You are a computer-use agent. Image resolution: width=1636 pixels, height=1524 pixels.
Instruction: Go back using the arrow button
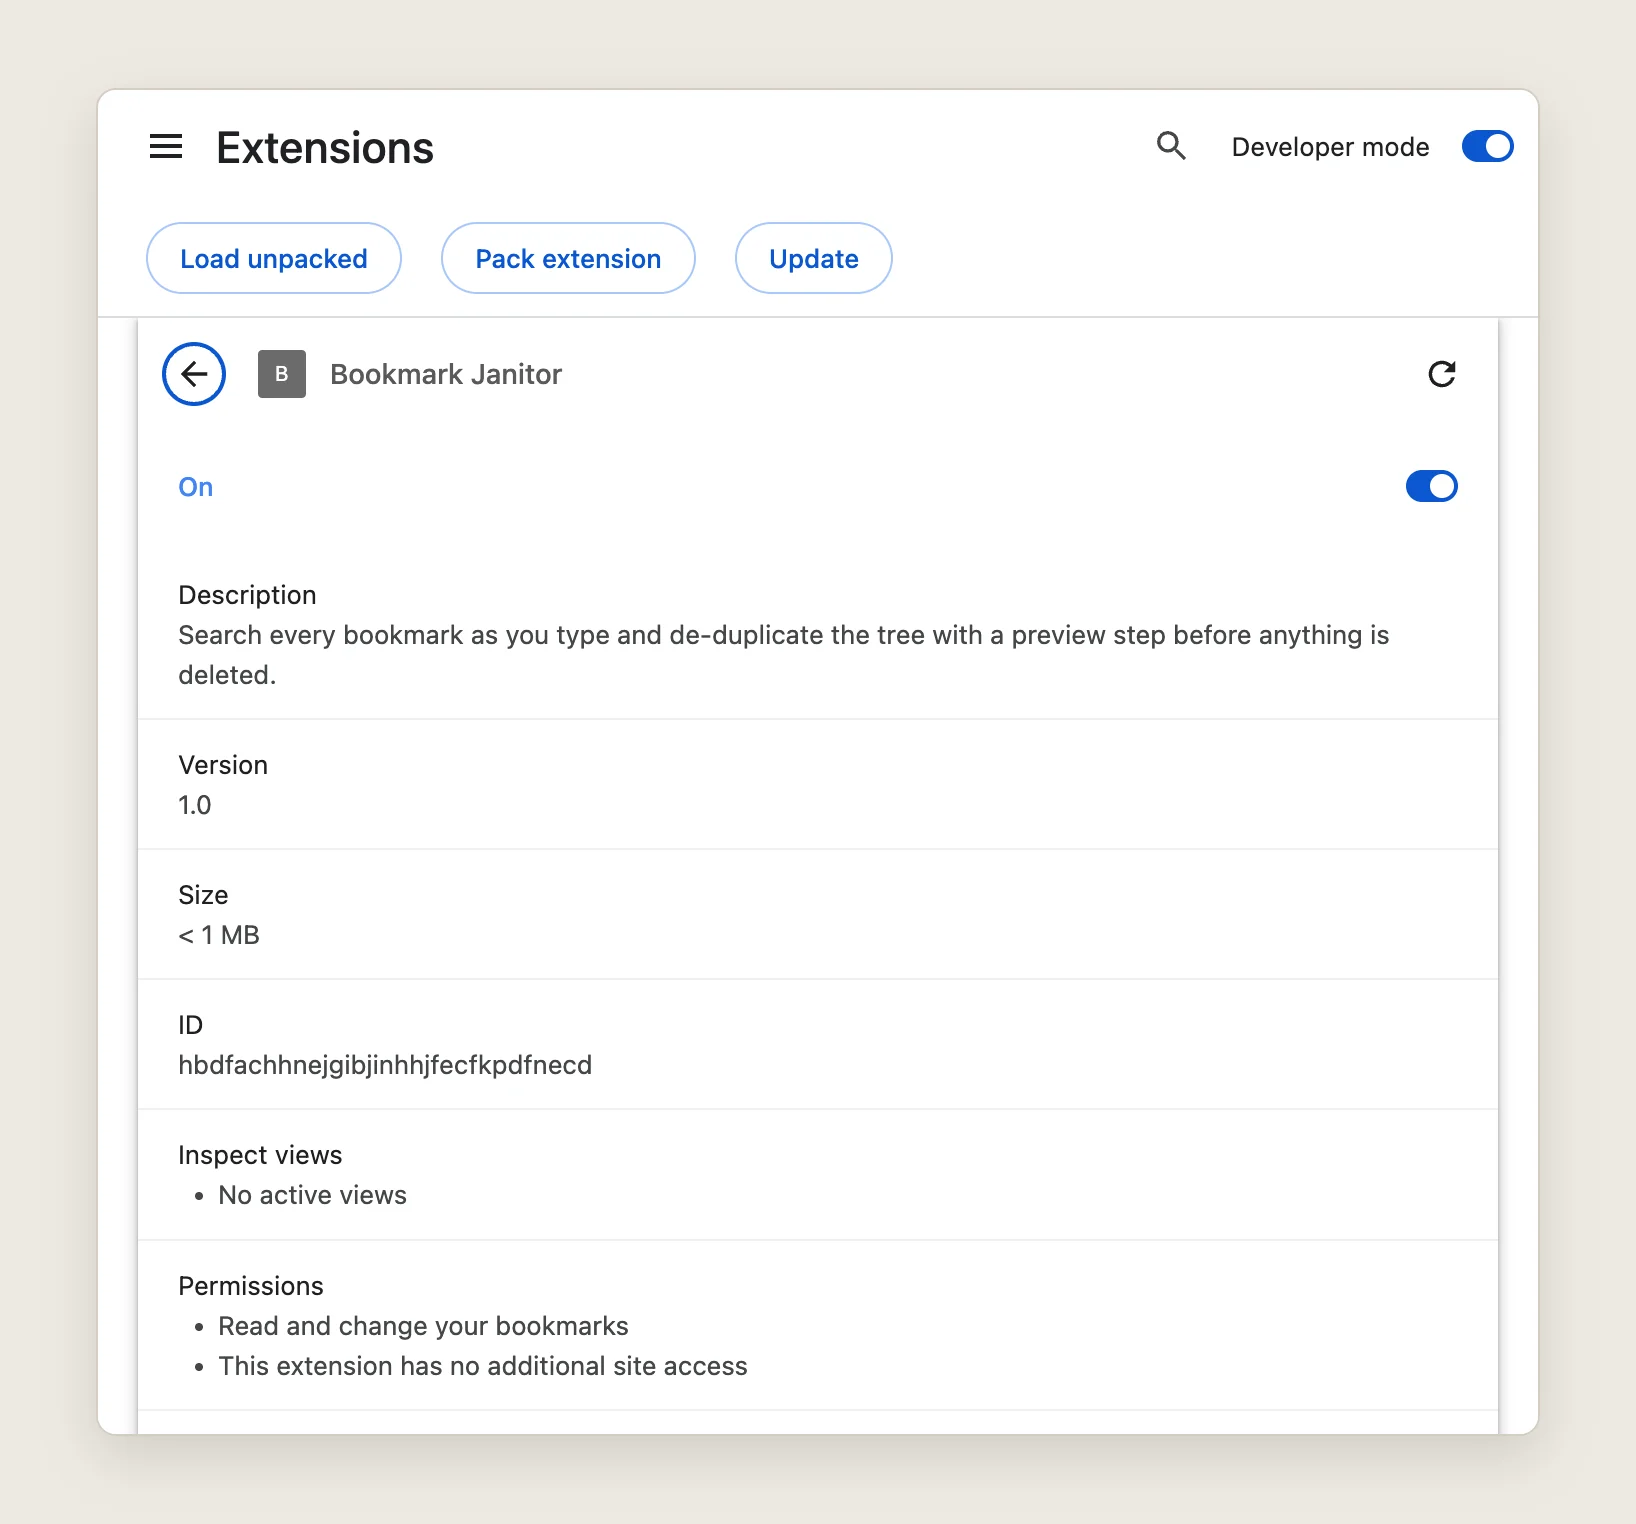(194, 374)
